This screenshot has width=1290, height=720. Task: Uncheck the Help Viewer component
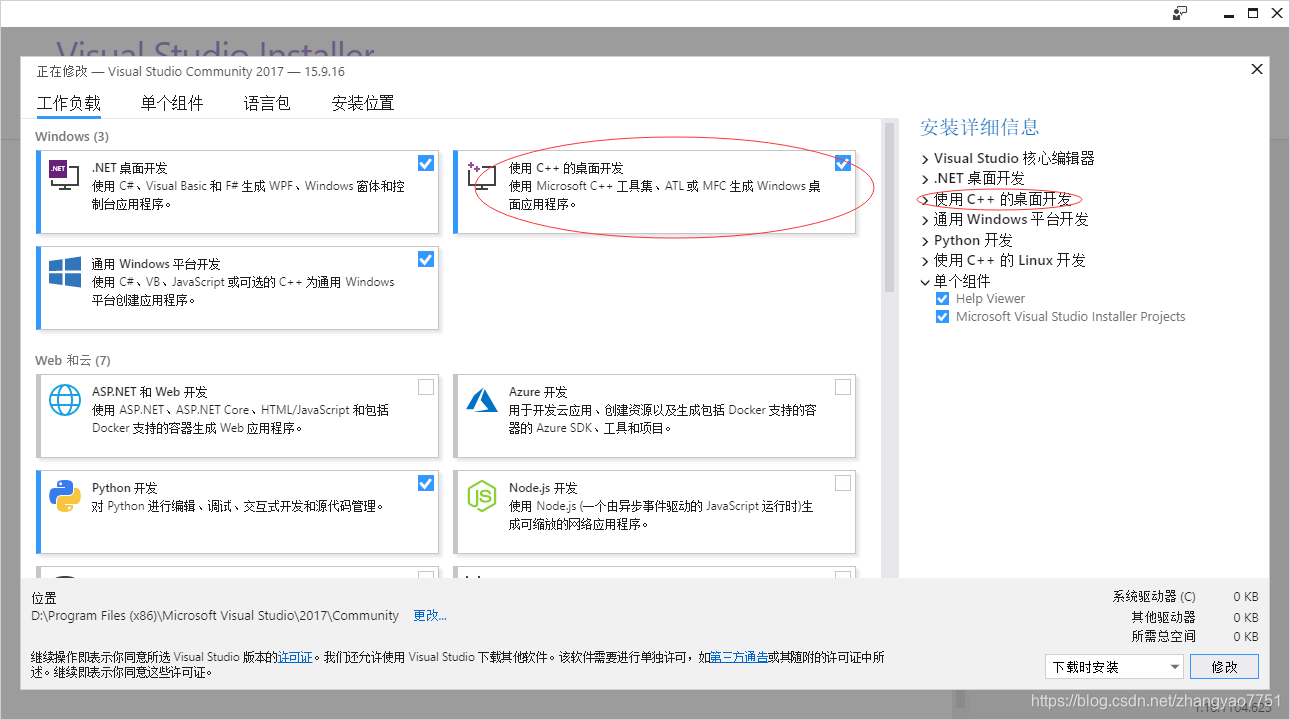942,299
